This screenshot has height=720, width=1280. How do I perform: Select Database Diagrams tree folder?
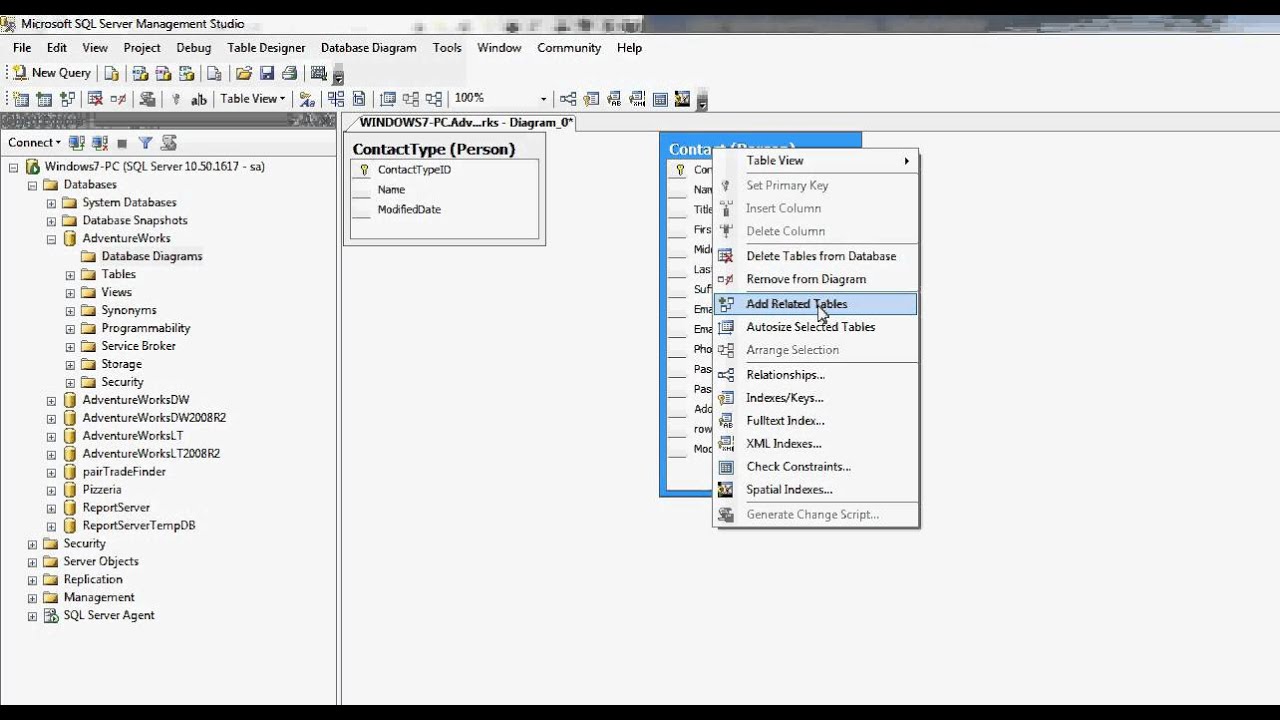[152, 257]
